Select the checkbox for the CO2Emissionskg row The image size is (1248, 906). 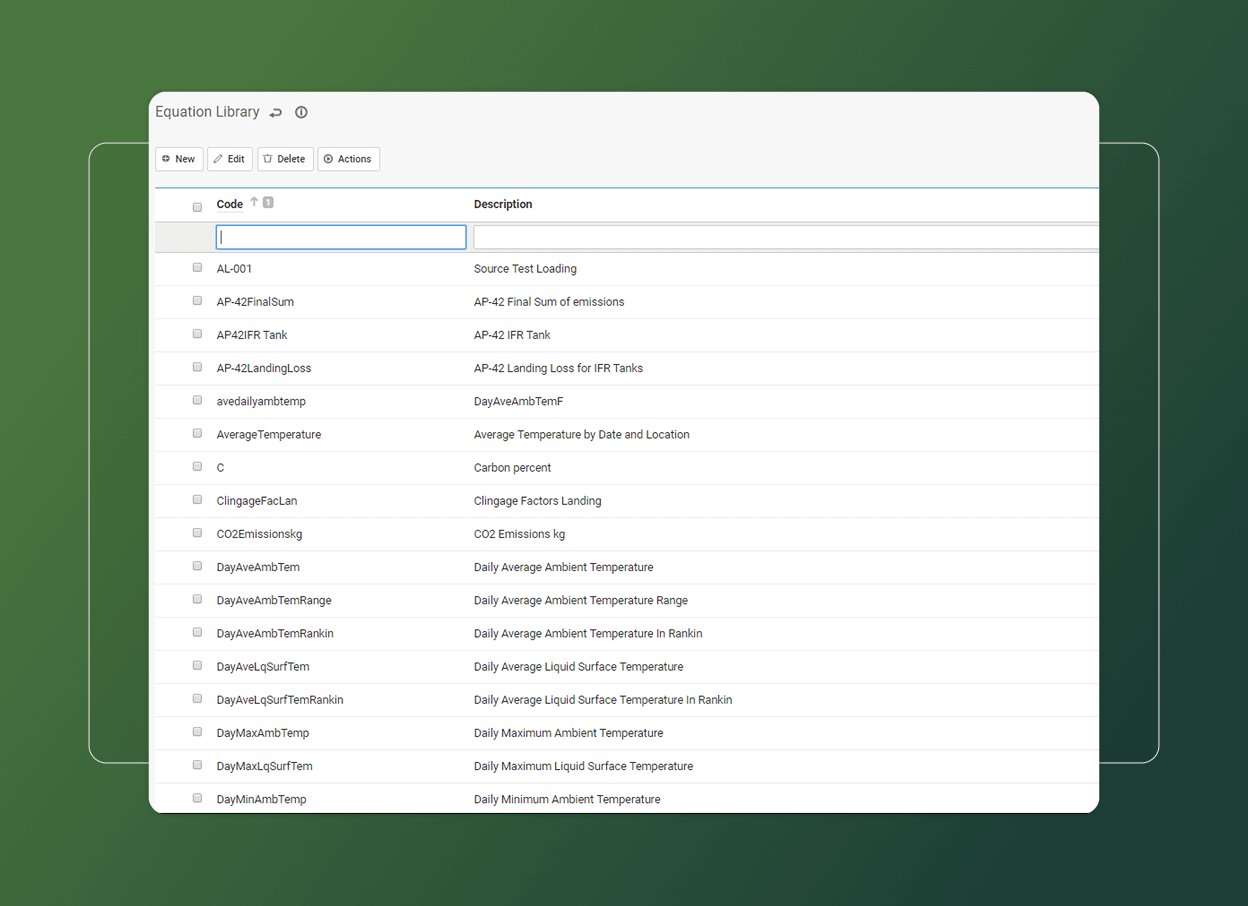(197, 533)
